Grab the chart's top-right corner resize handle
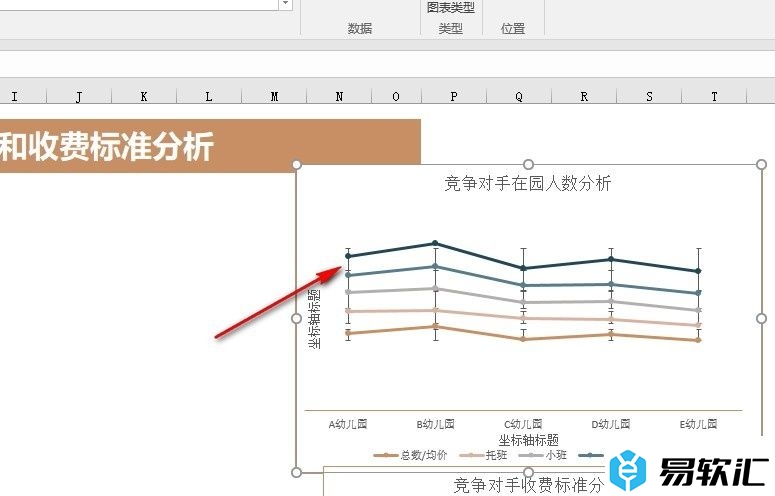The image size is (775, 496). tap(761, 164)
